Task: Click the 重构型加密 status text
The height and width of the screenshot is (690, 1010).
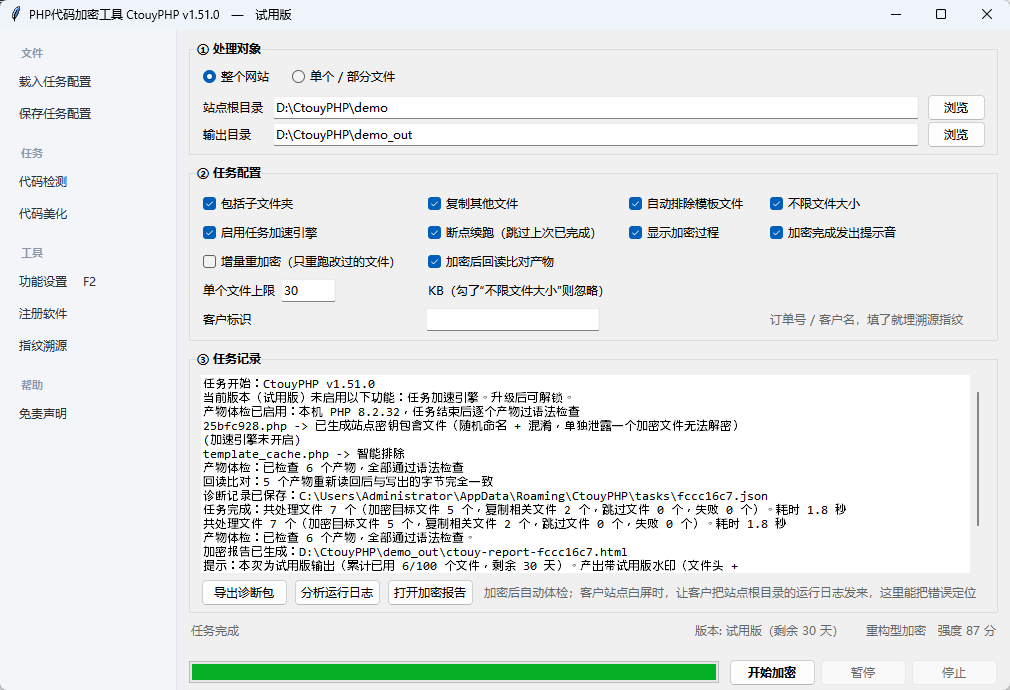Action: [x=896, y=631]
